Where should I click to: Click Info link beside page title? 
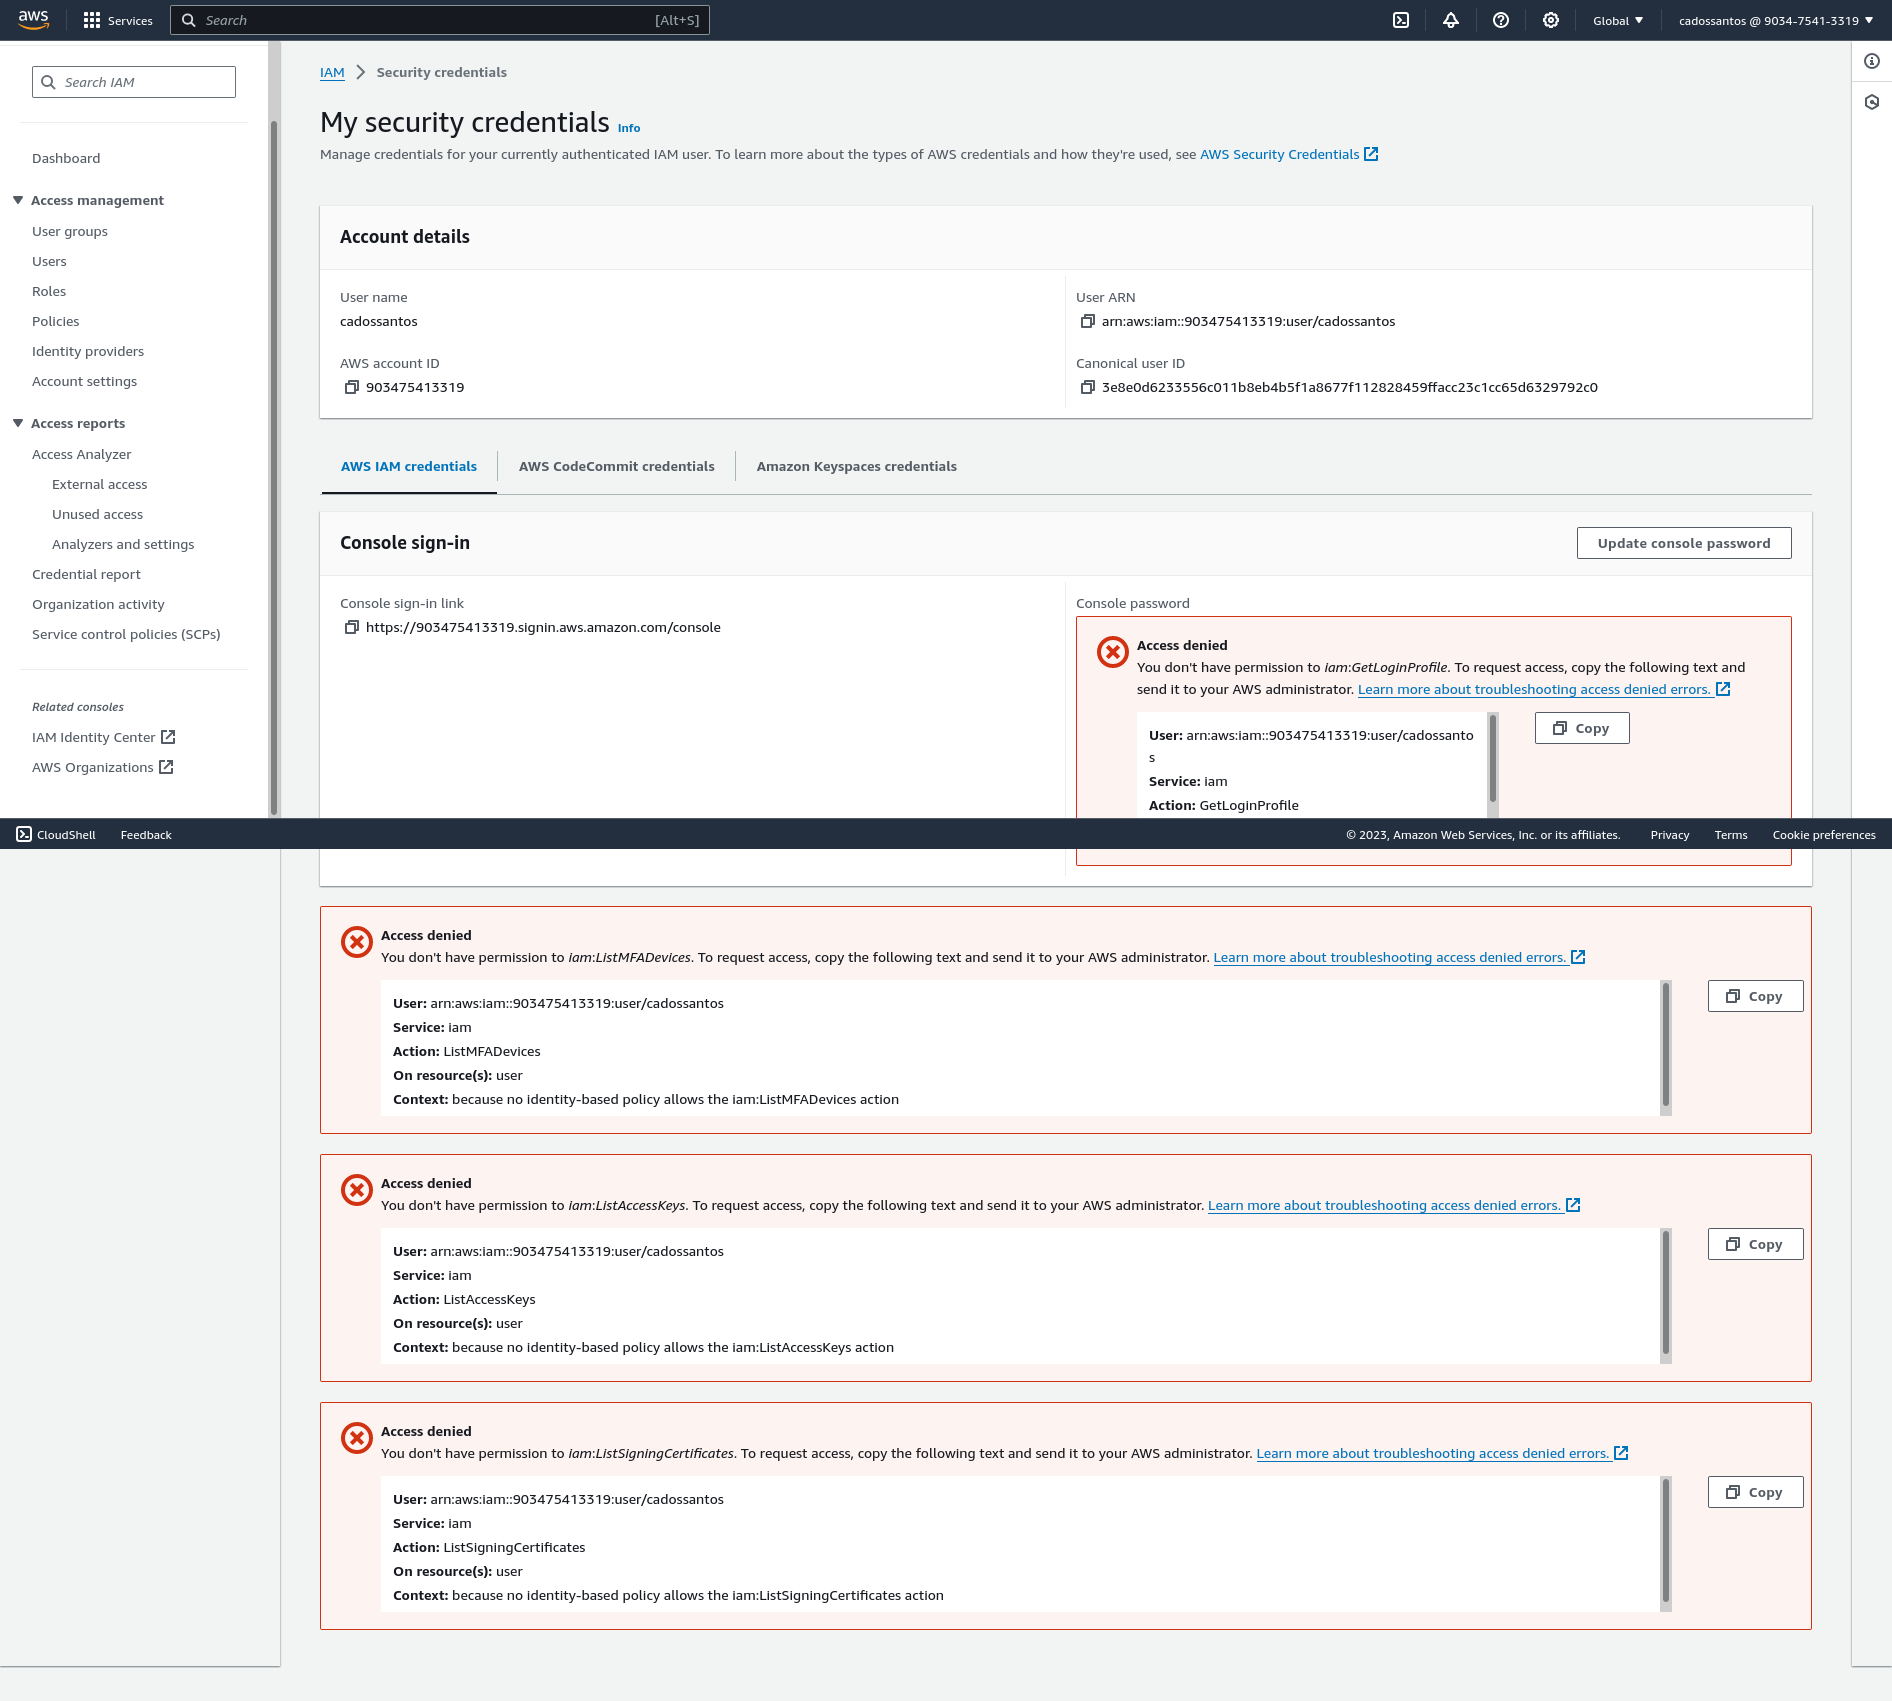[x=629, y=128]
